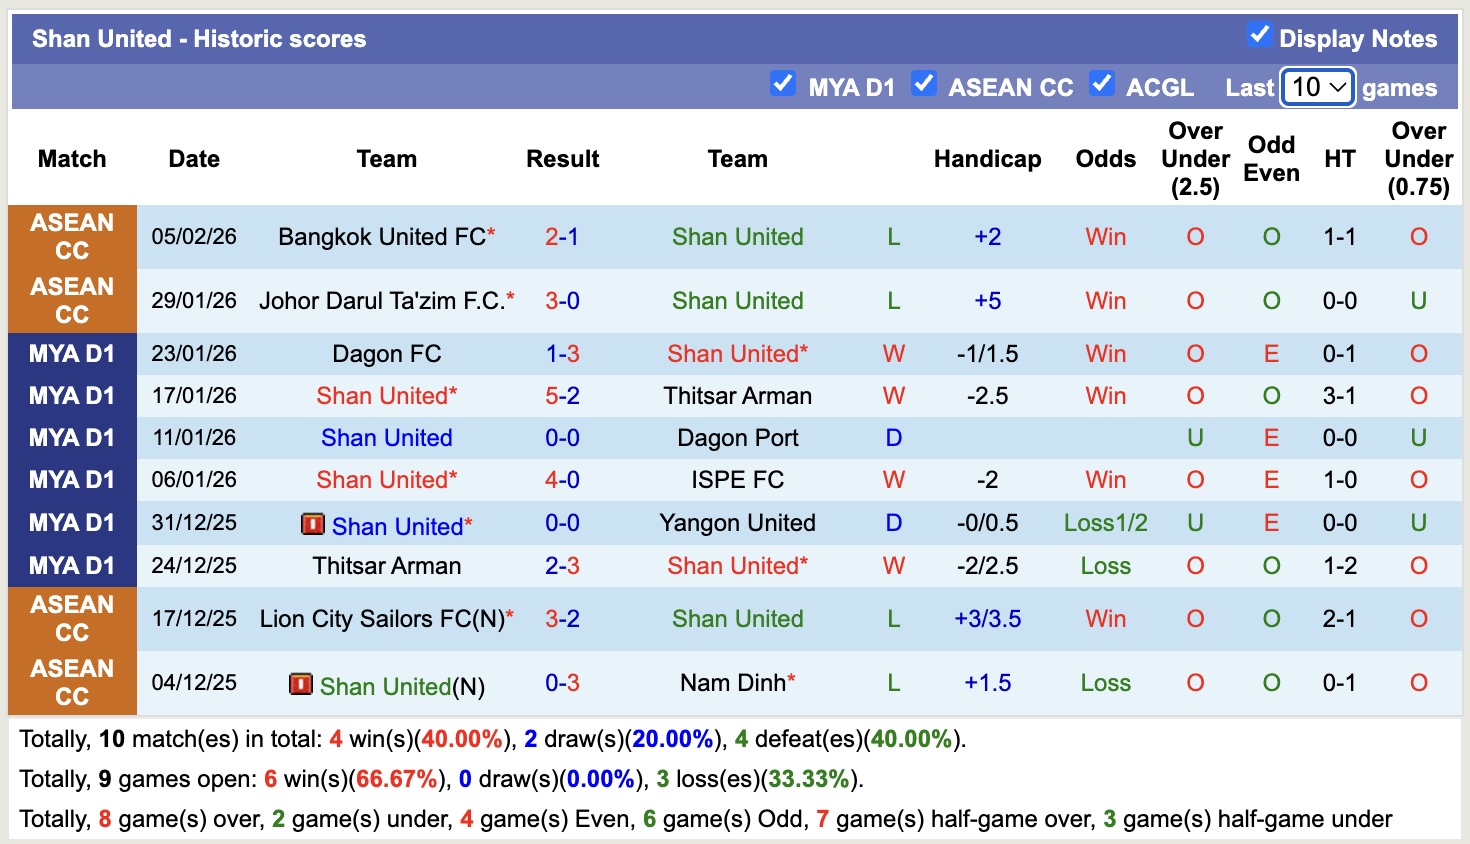Click the MYA D1 label for the 23/01/26 match
The image size is (1470, 844).
[x=71, y=353]
